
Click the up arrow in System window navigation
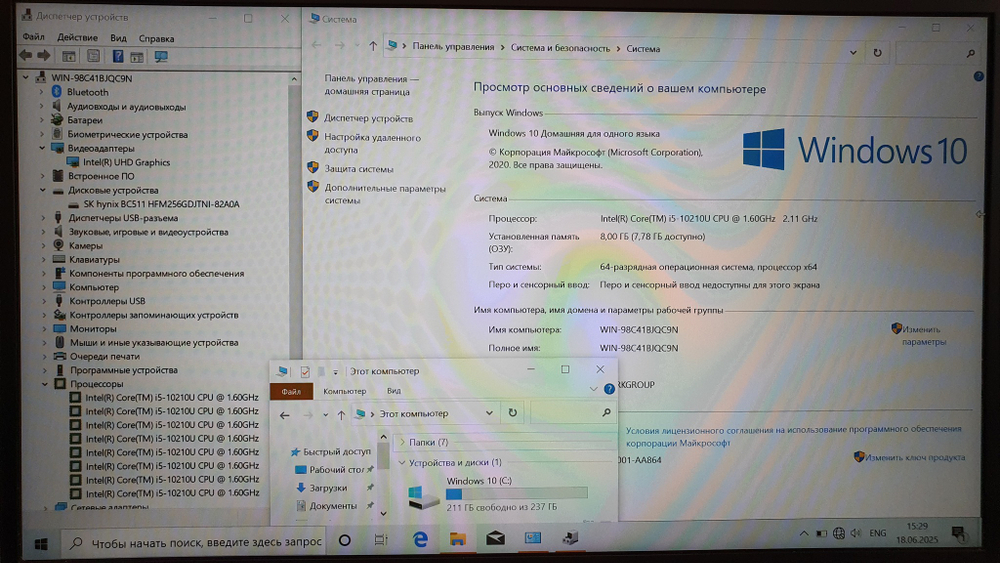pos(372,46)
